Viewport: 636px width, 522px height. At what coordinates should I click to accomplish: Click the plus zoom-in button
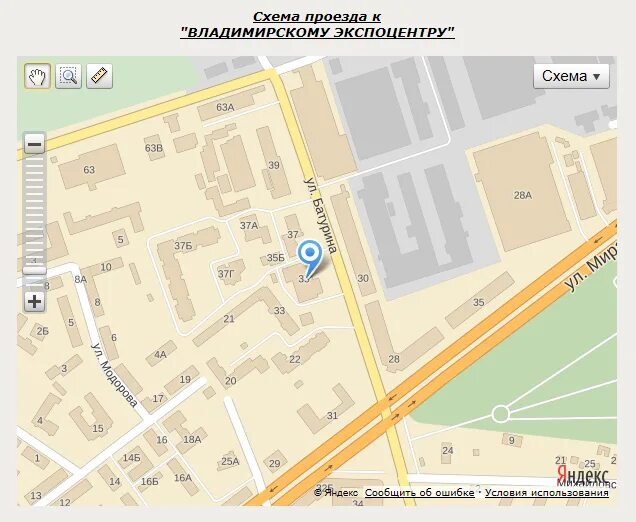click(x=34, y=301)
